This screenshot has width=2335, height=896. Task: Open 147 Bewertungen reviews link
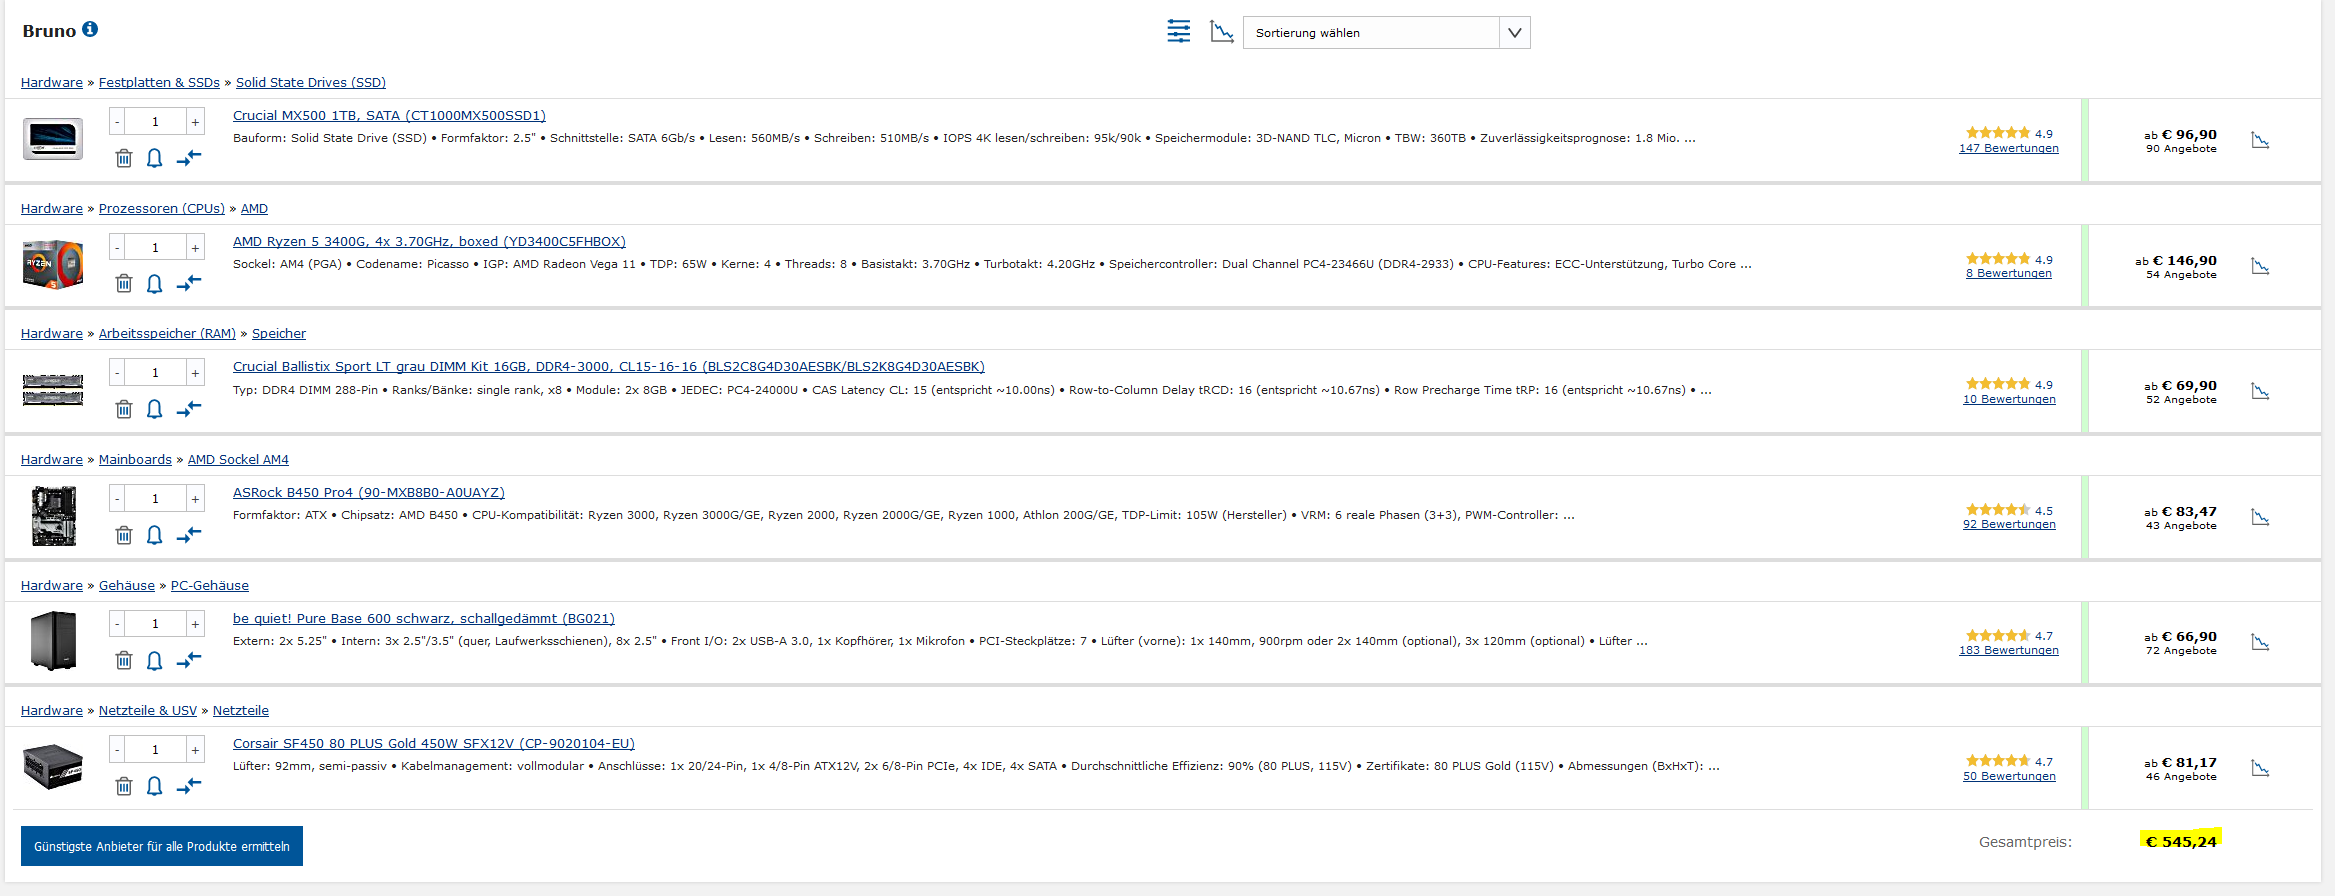click(2009, 148)
